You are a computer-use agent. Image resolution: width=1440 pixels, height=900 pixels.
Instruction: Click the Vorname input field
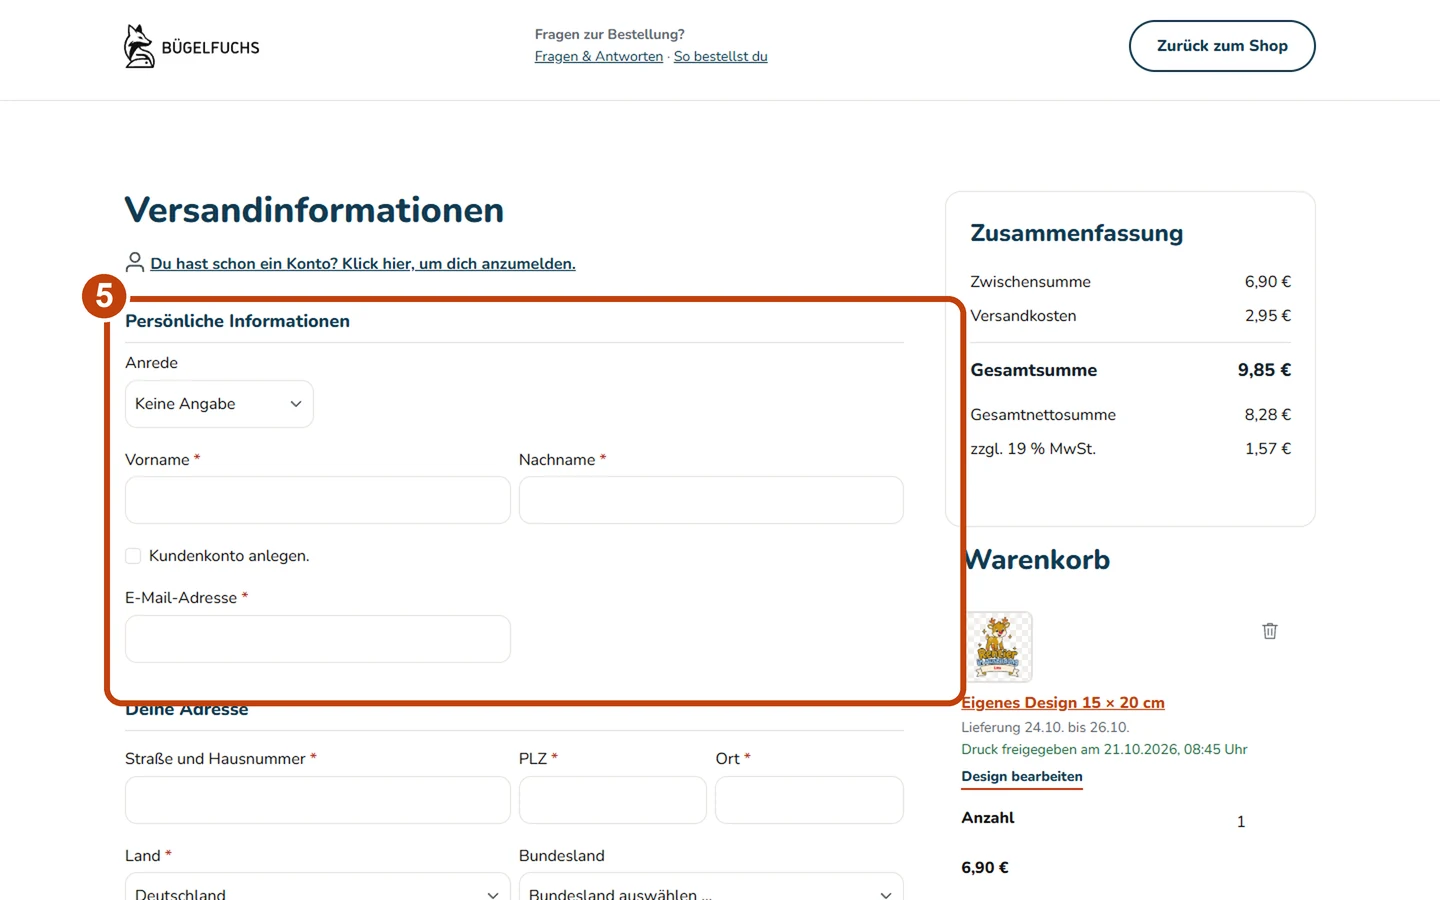[x=318, y=500]
